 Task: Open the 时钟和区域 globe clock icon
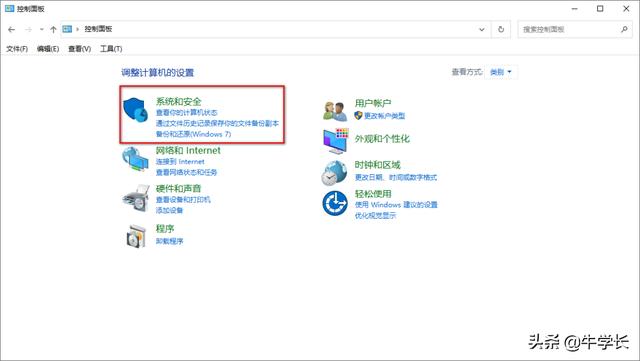tap(334, 173)
